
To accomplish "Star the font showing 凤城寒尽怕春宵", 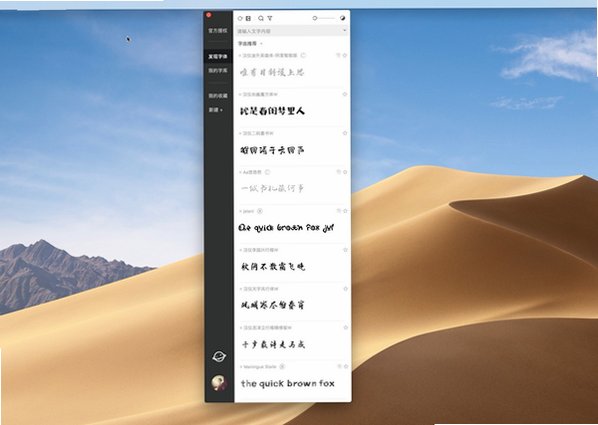I will pyautogui.click(x=345, y=289).
